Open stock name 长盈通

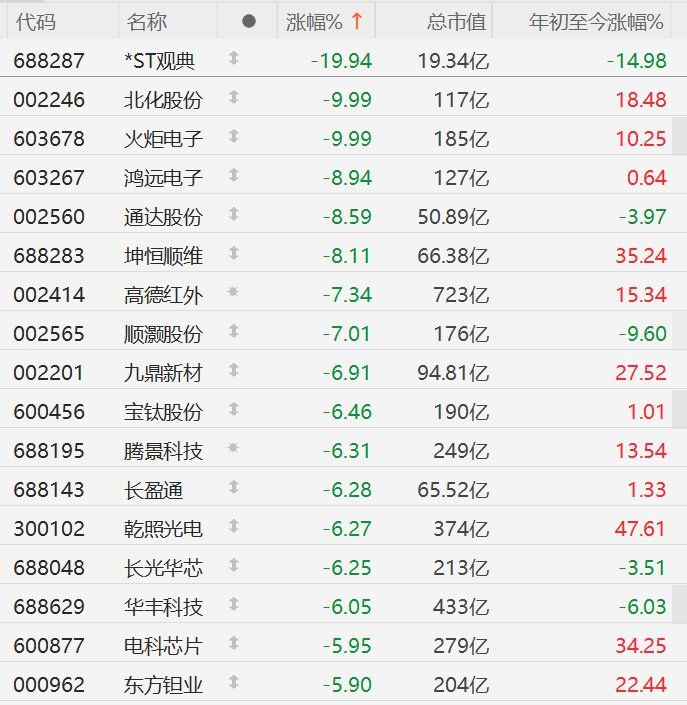click(x=154, y=490)
